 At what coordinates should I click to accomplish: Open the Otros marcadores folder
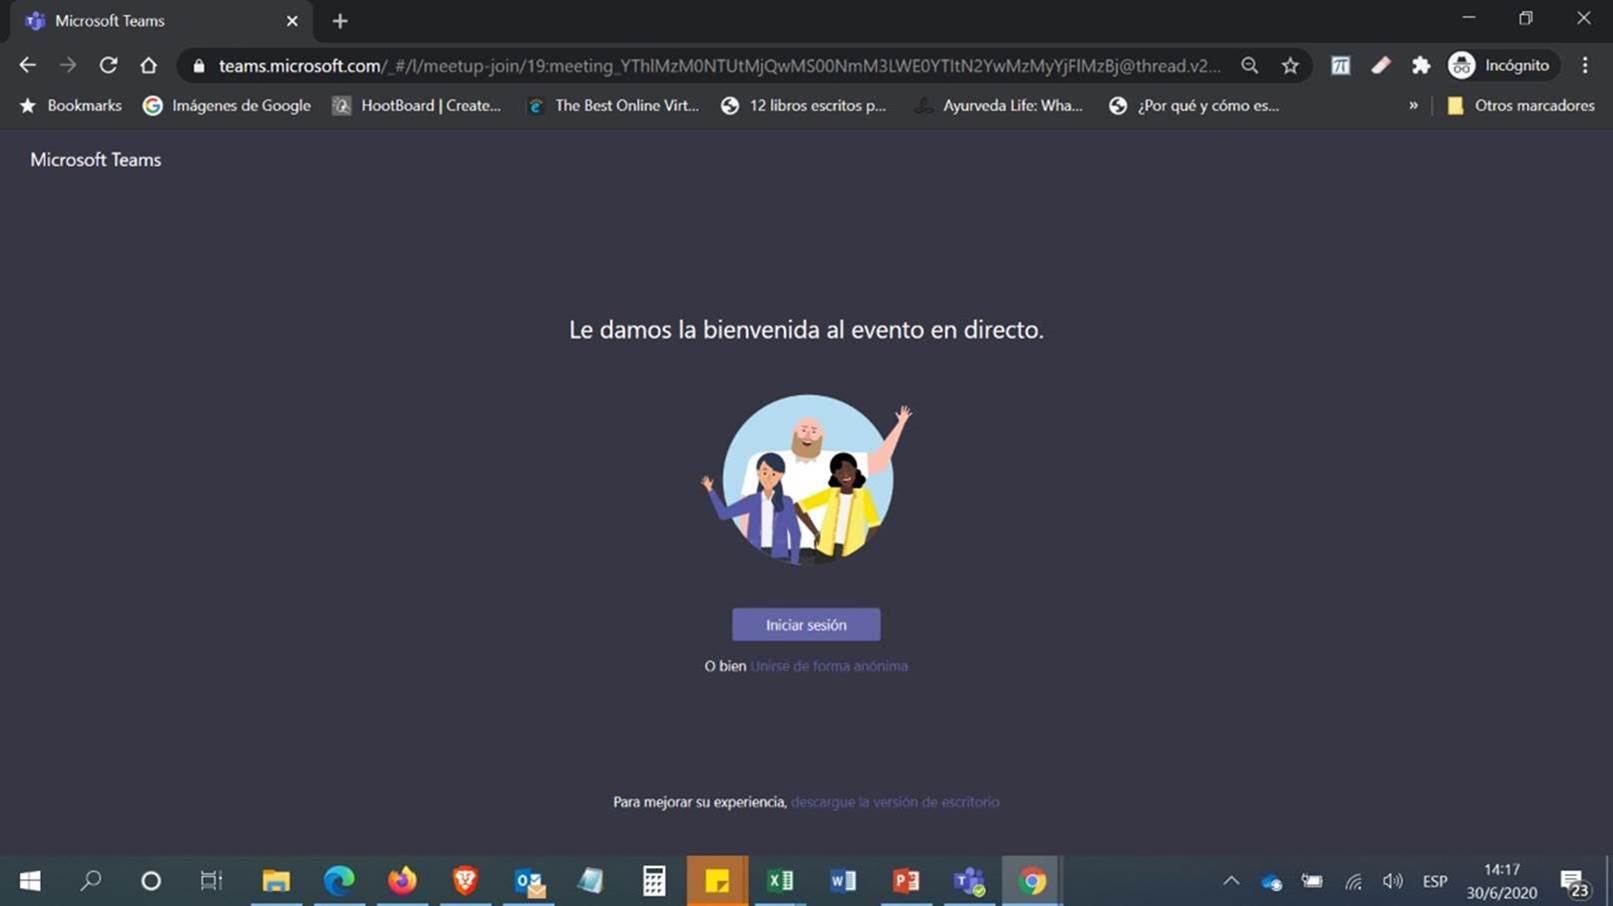(x=1521, y=106)
